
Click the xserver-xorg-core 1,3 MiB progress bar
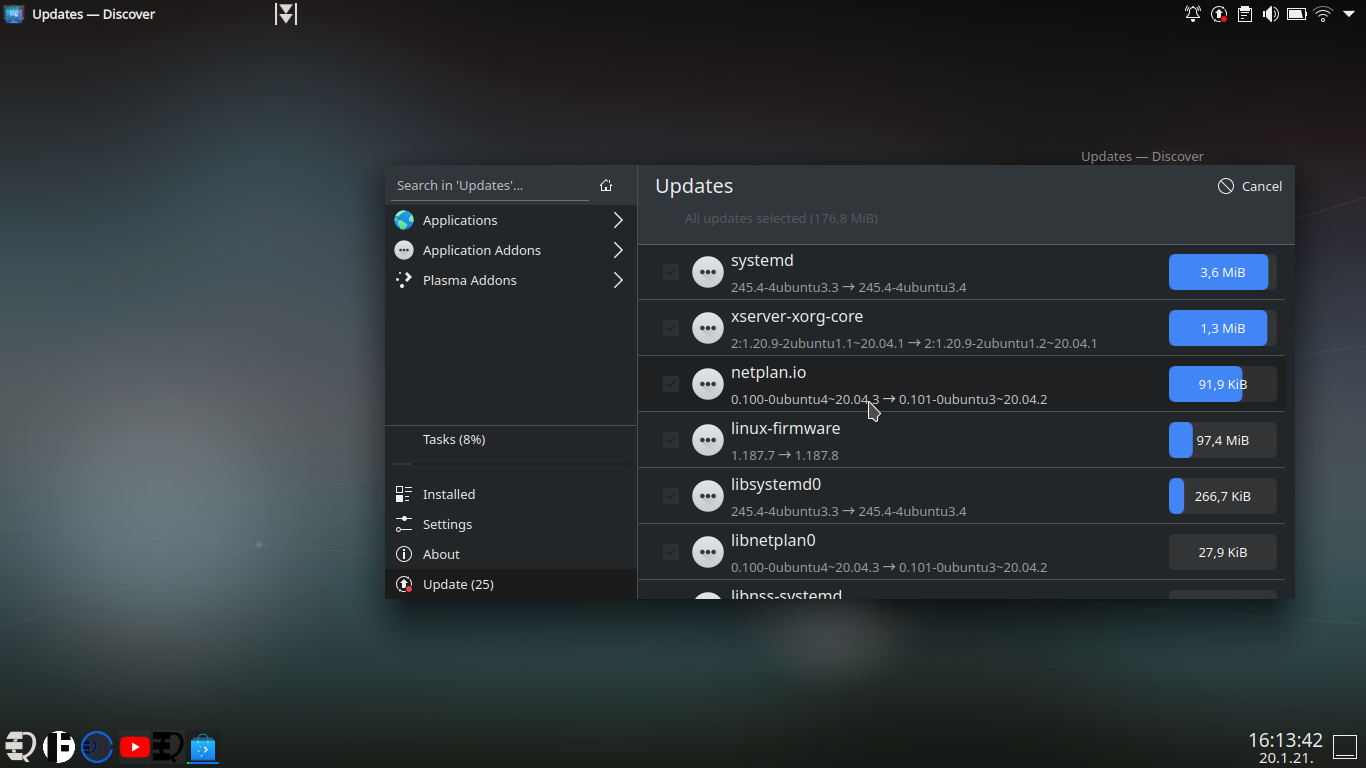pyautogui.click(x=1223, y=328)
